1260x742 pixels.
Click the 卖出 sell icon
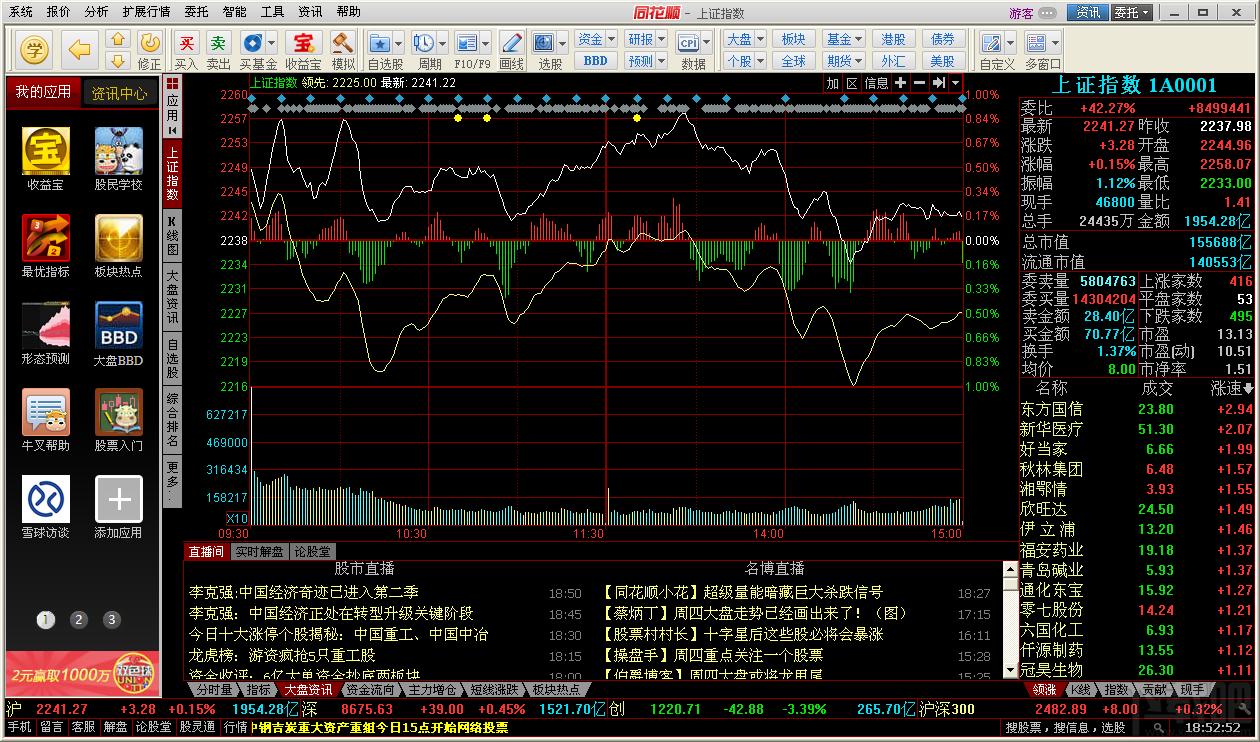(218, 49)
